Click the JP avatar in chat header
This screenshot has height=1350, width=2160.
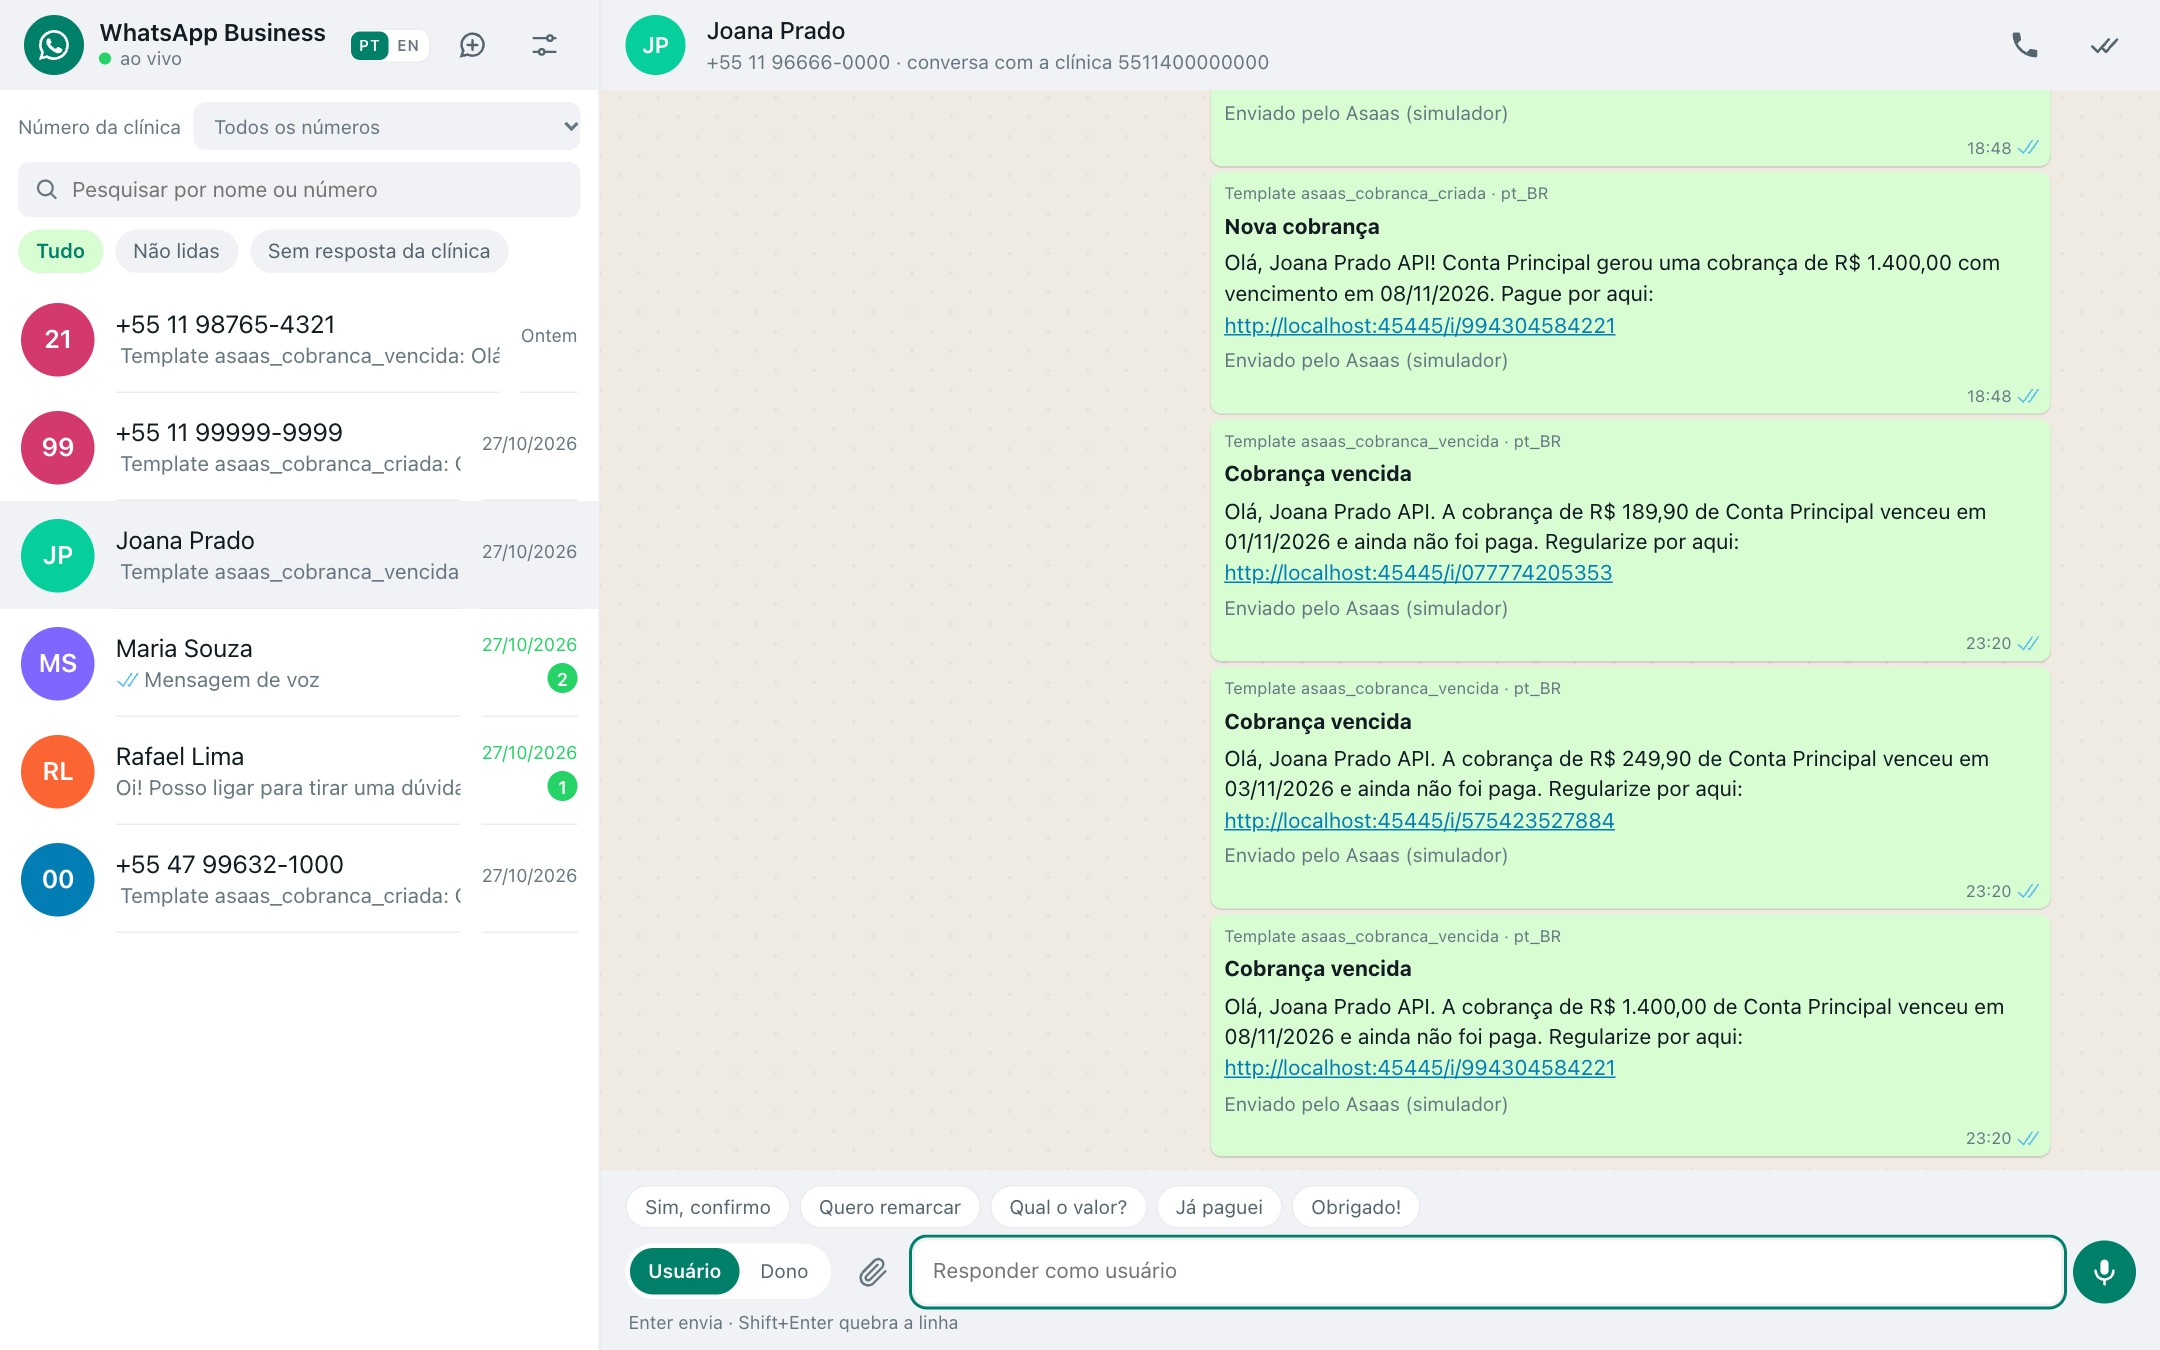pyautogui.click(x=655, y=45)
